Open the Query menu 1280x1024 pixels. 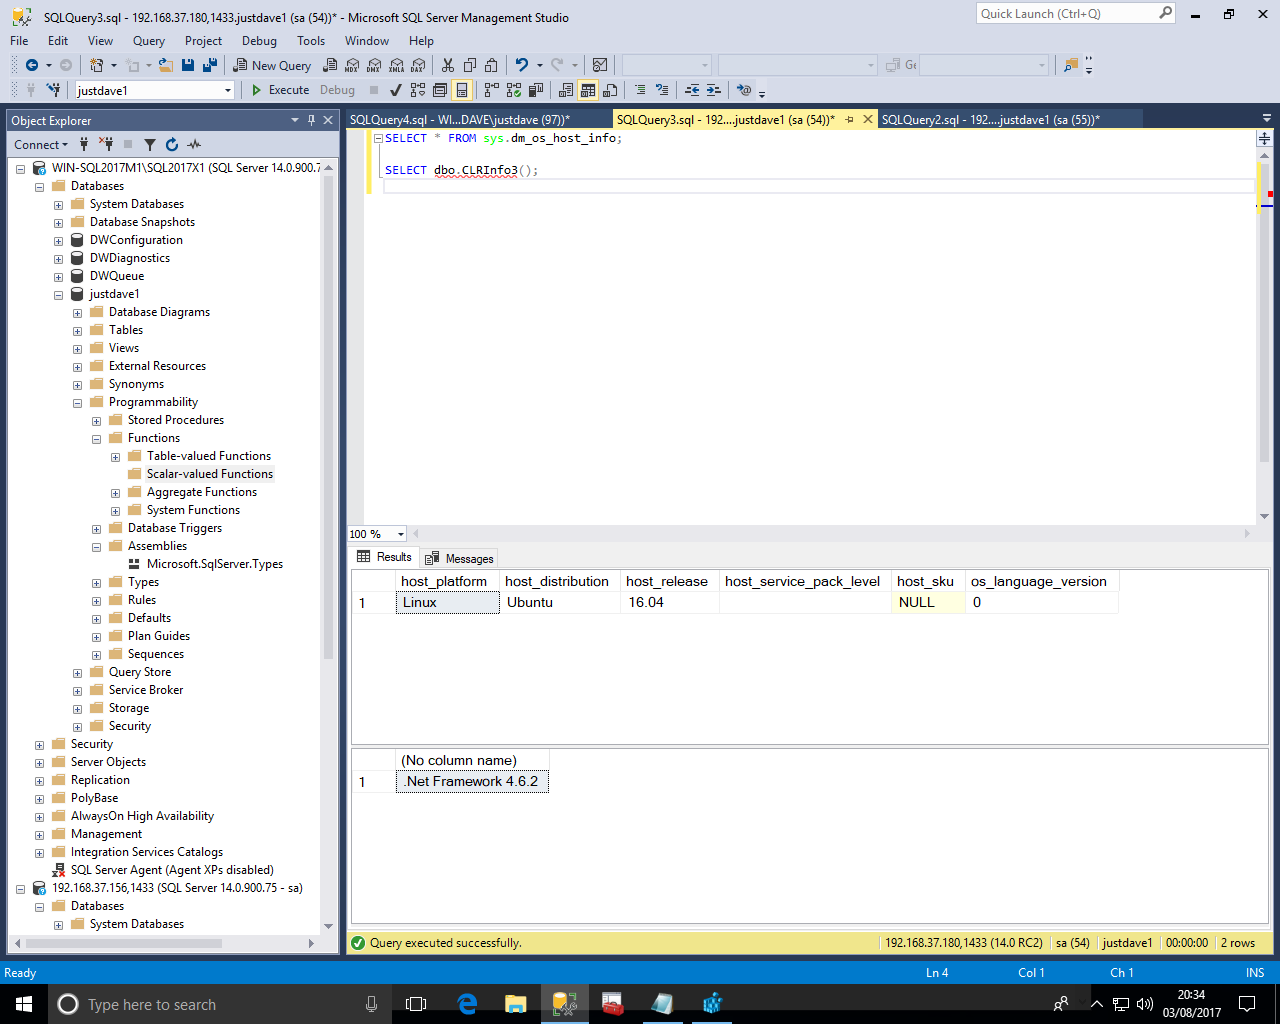148,41
